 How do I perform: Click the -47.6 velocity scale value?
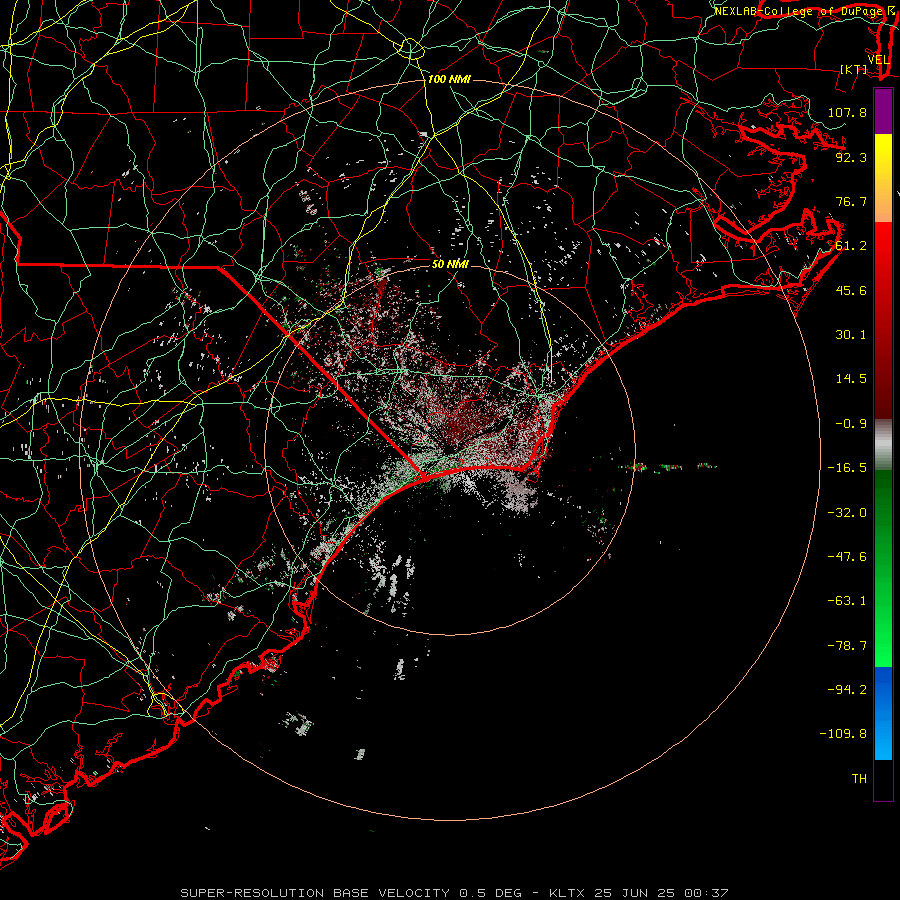847,557
